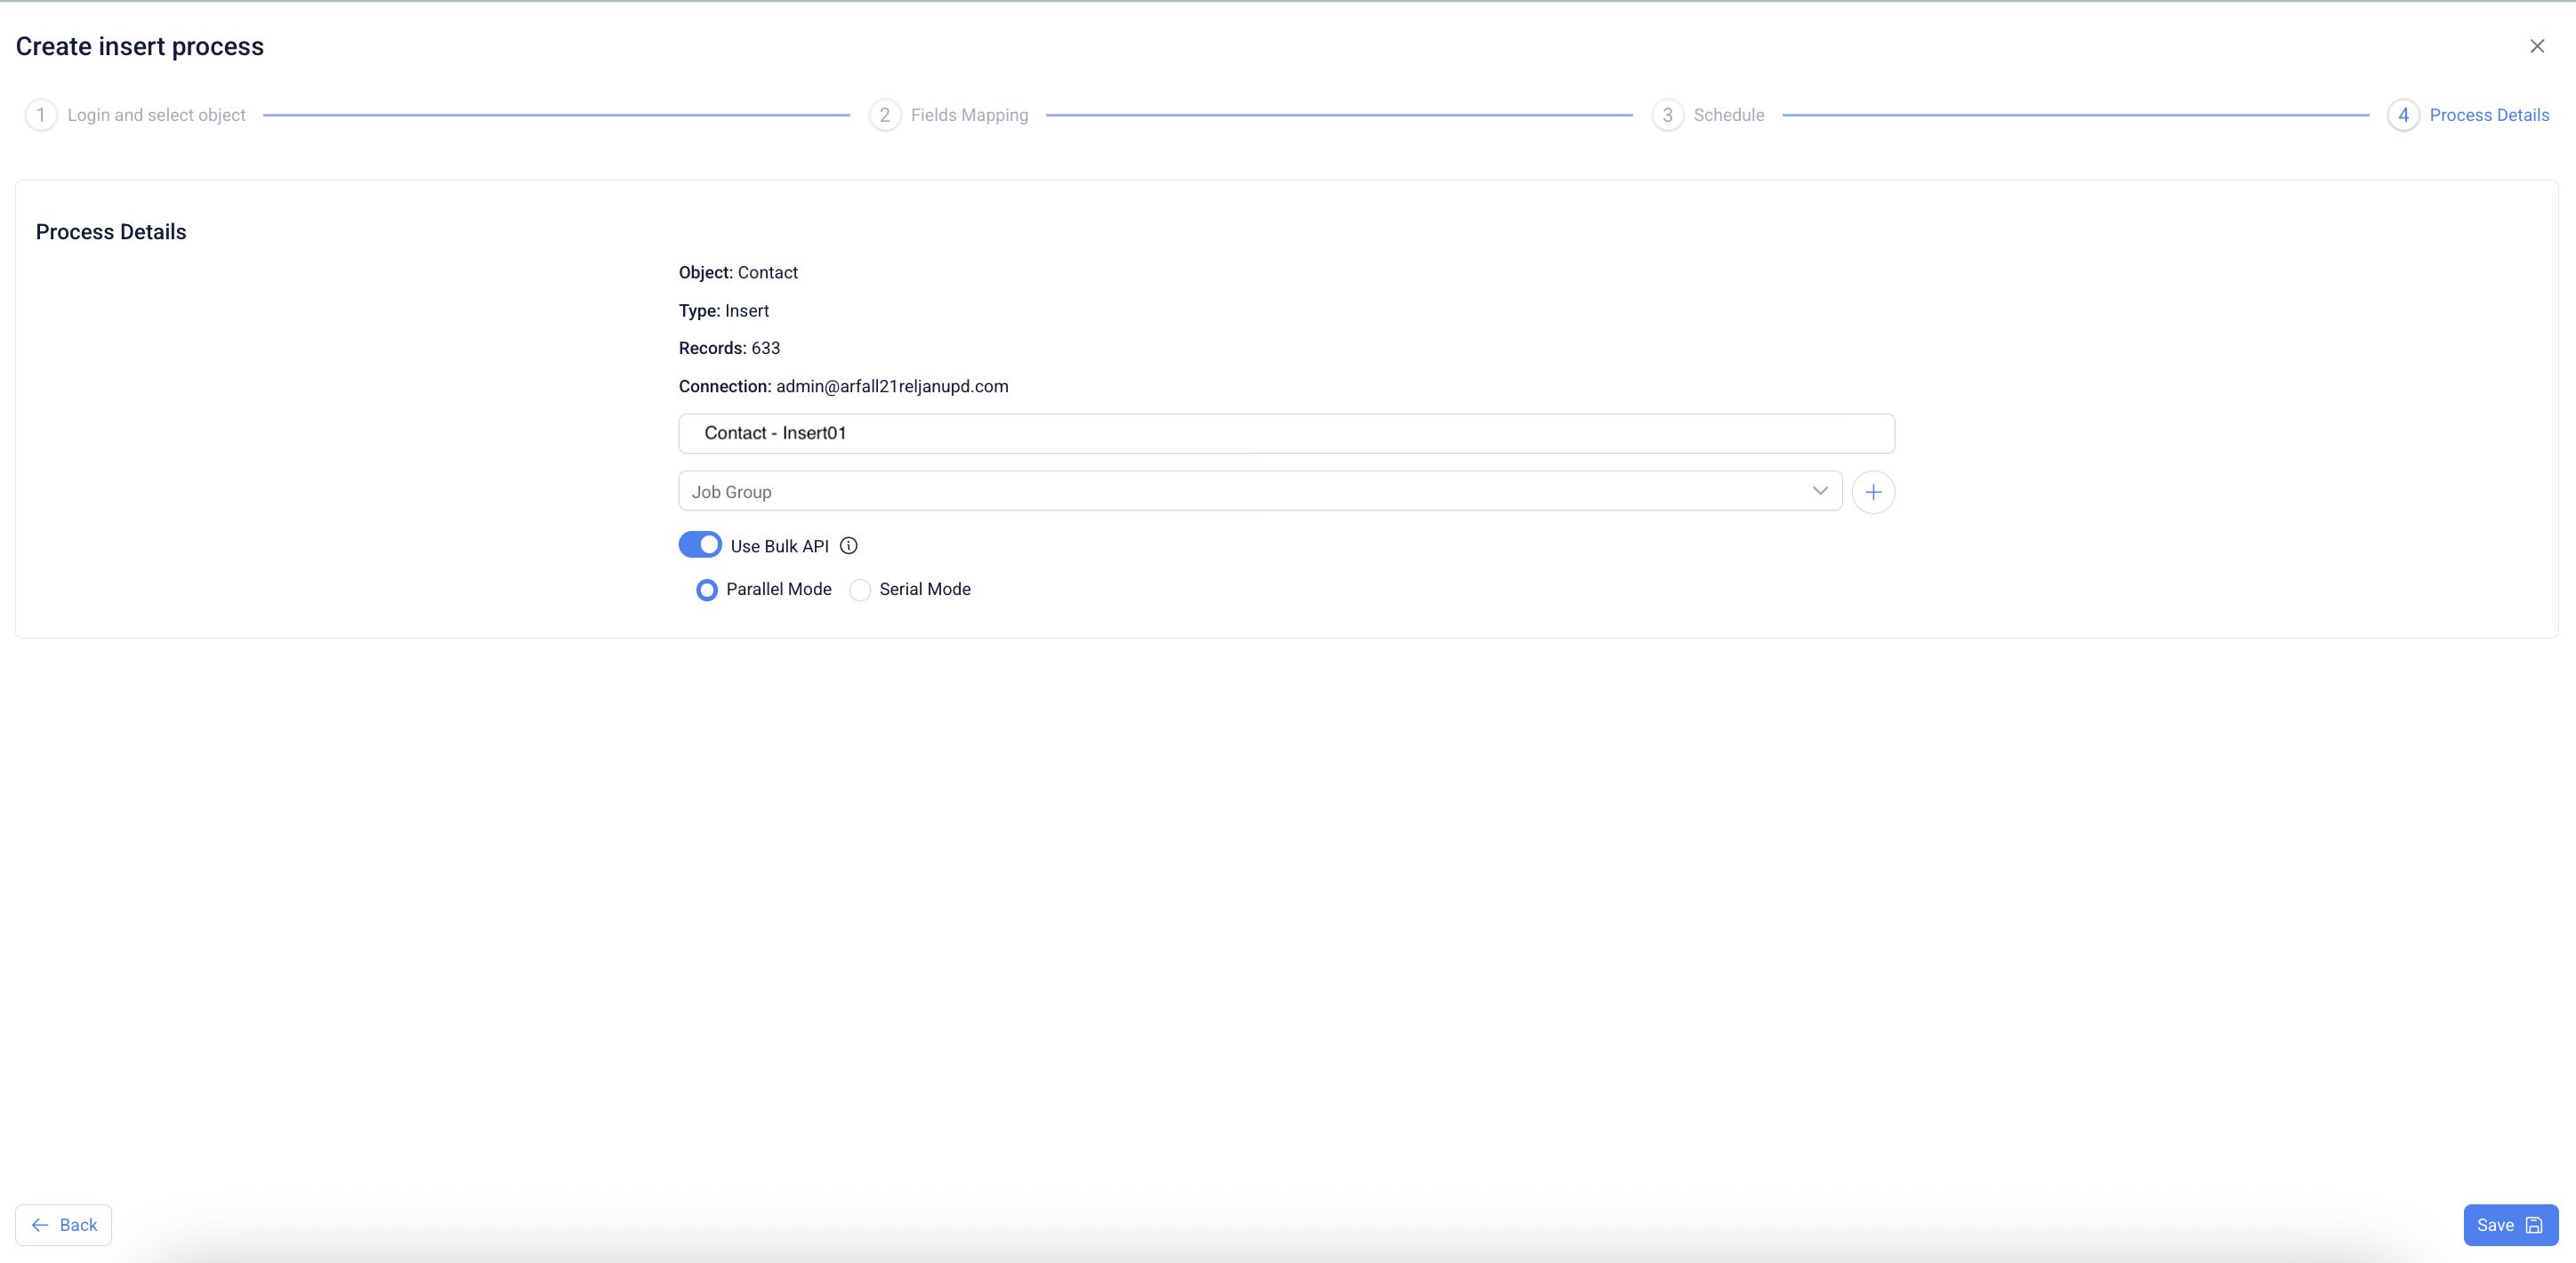This screenshot has height=1263, width=2576.
Task: Go to the Schedule step label
Action: (x=1728, y=115)
